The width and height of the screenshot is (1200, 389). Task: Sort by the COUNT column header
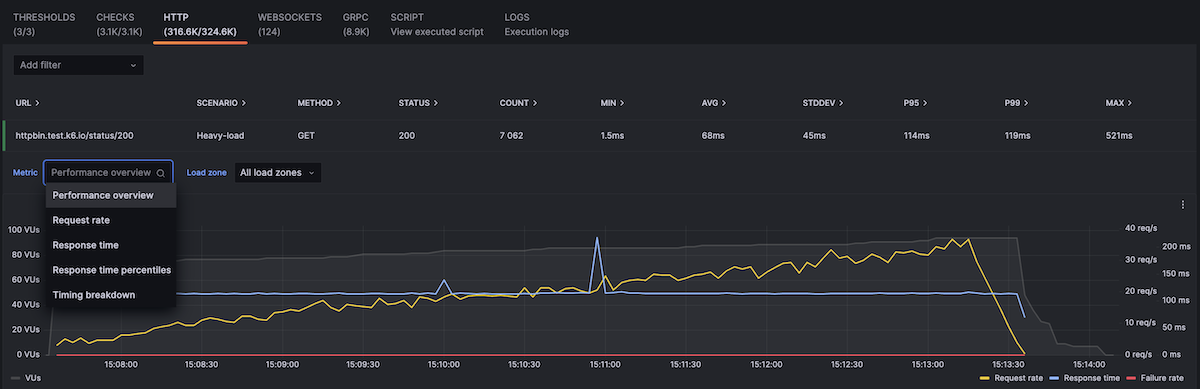click(519, 103)
